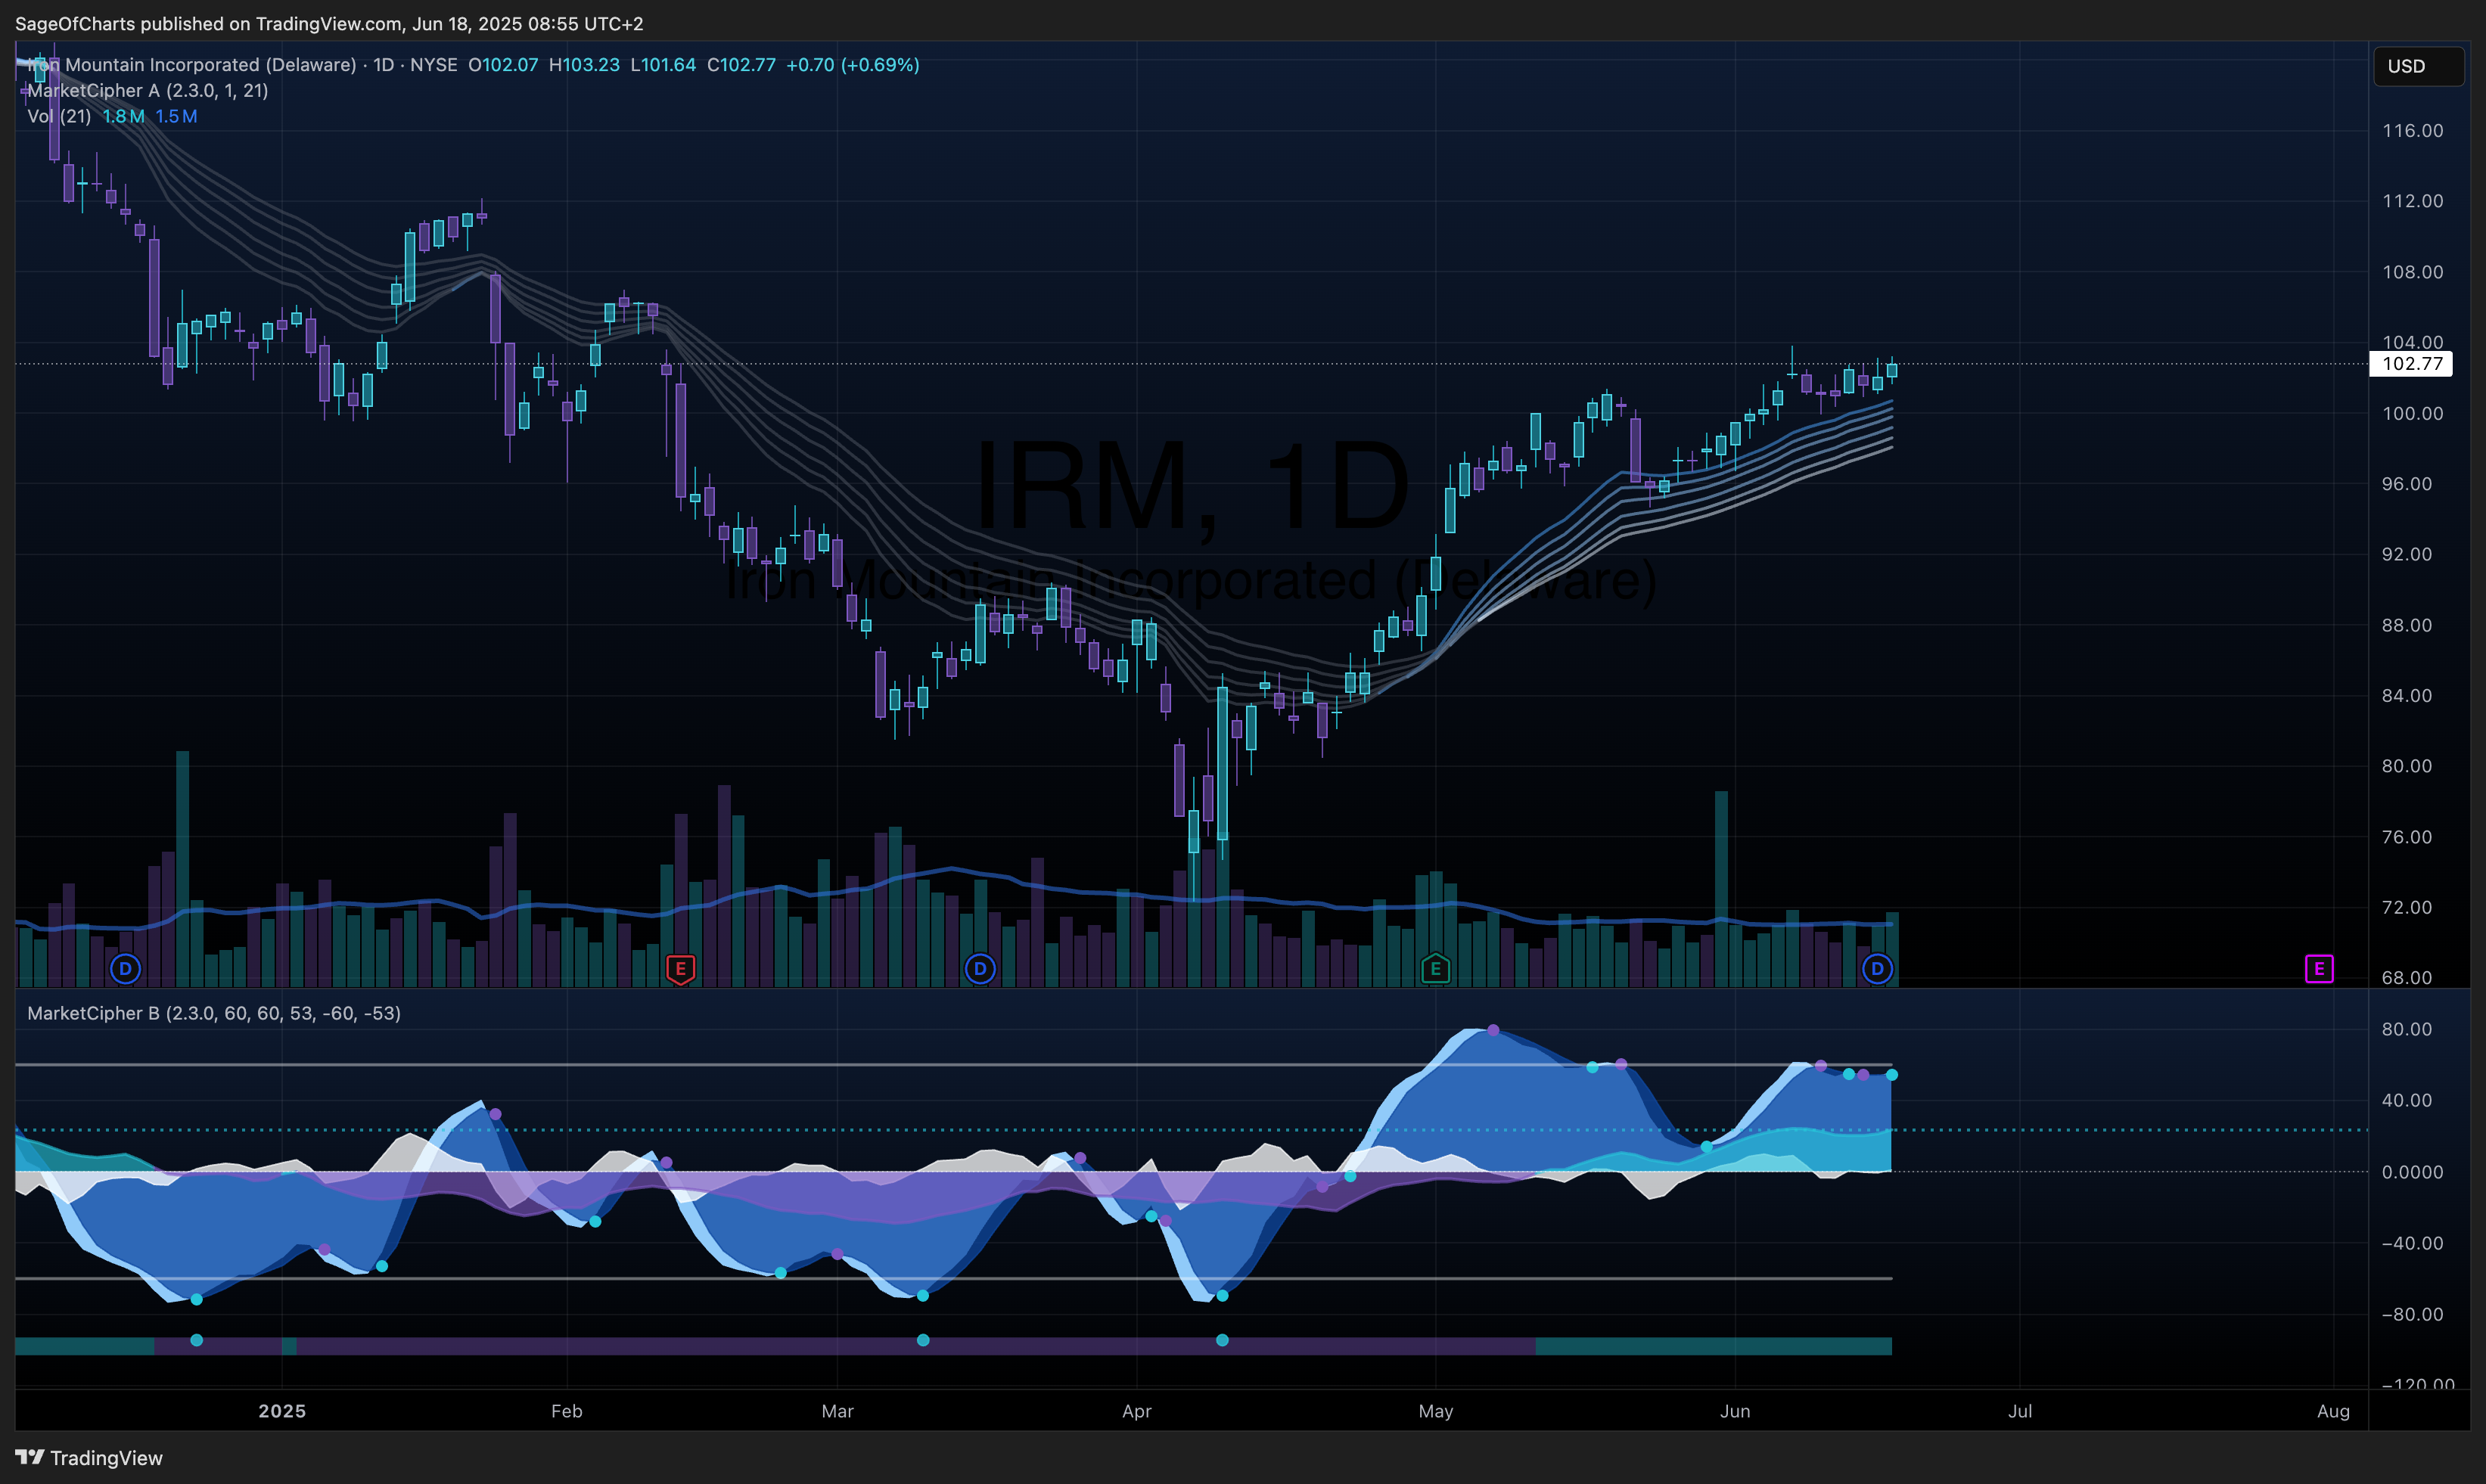Screen dimensions: 2486x1484
Task: Click the Jun label on time axis
Action: [1735, 1411]
